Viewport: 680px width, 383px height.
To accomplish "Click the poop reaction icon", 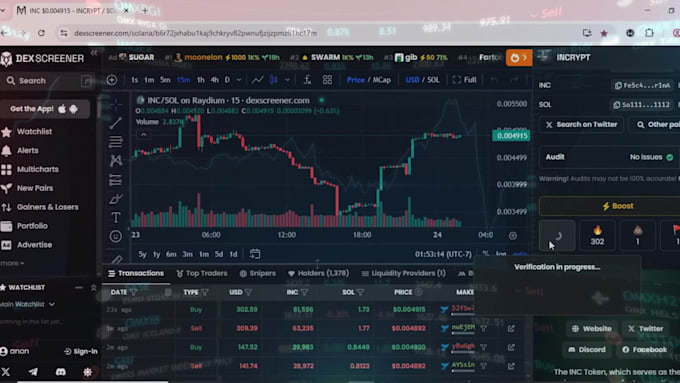I will click(x=638, y=236).
